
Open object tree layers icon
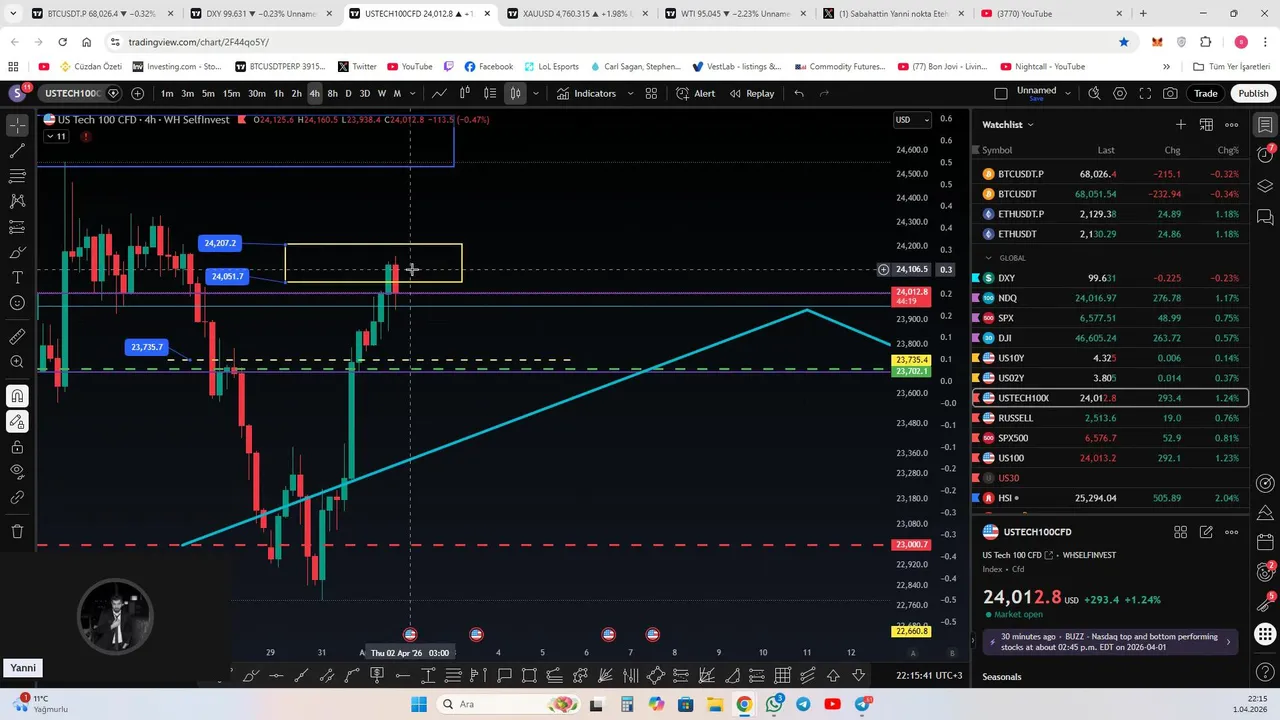click(1265, 186)
